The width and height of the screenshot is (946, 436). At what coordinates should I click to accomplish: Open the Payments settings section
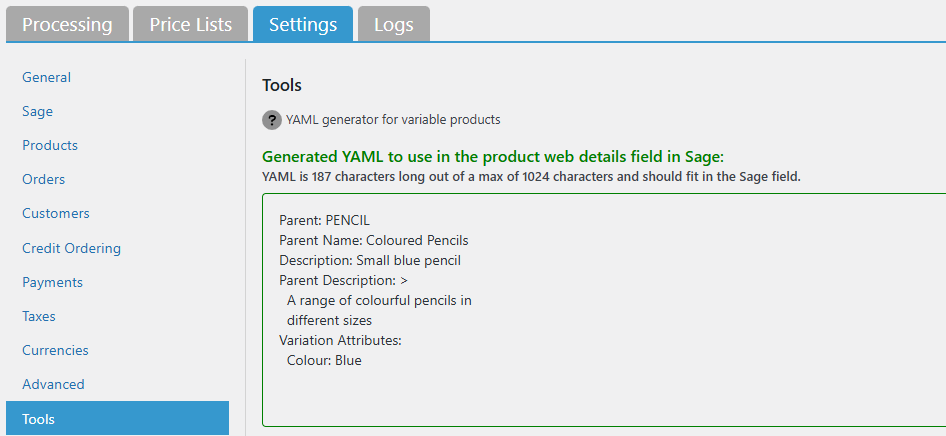coord(53,282)
